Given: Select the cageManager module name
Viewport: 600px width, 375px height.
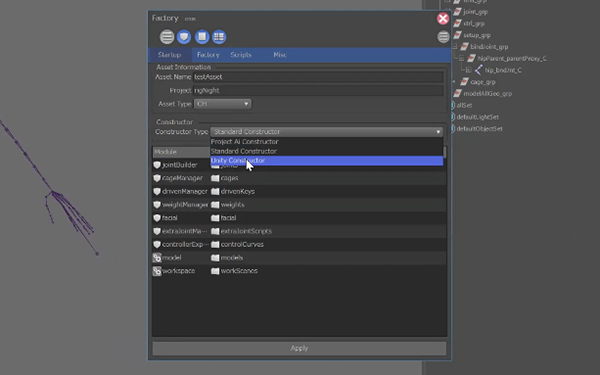Looking at the screenshot, I should click(x=182, y=178).
